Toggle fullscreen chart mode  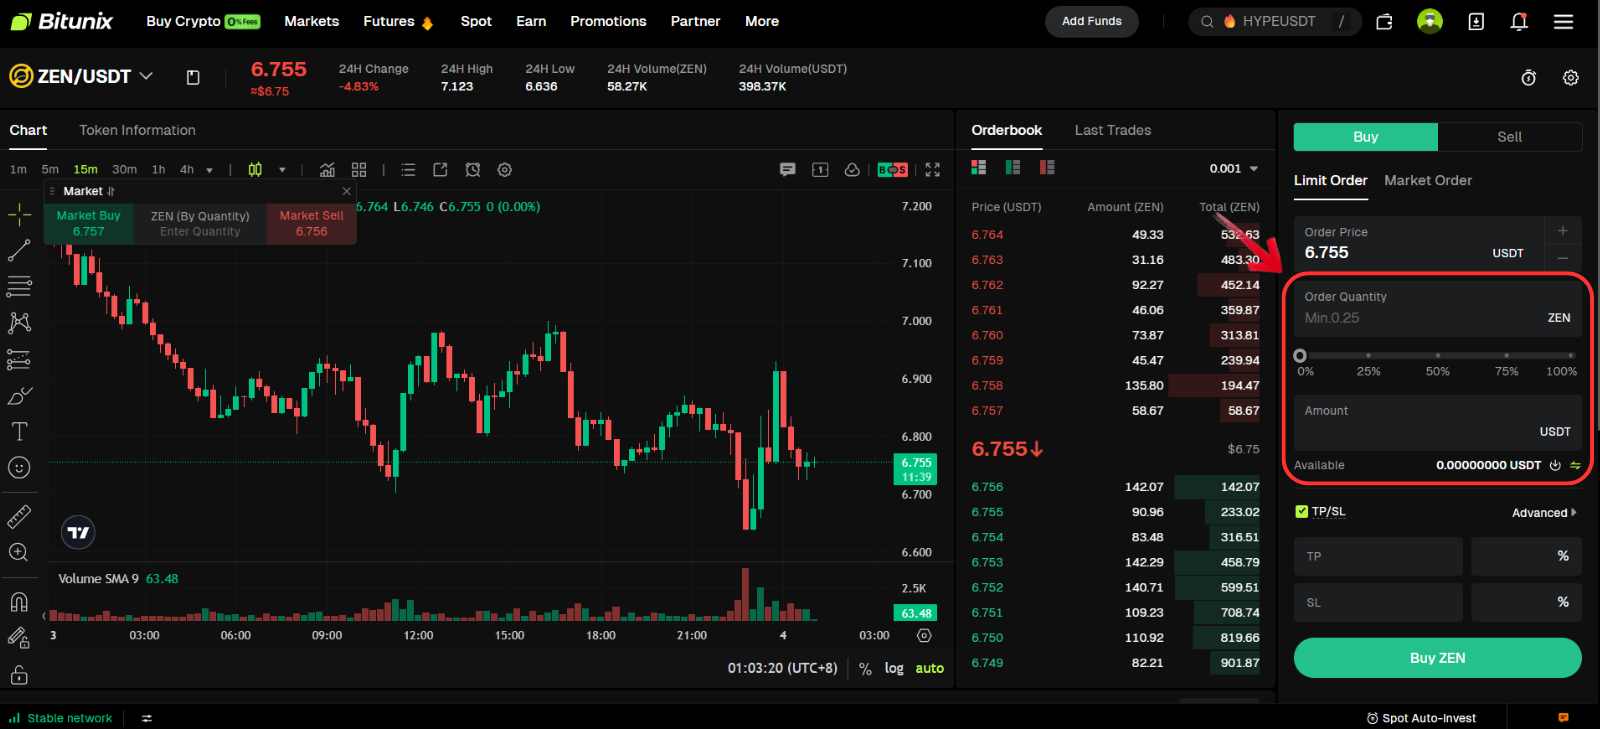933,170
